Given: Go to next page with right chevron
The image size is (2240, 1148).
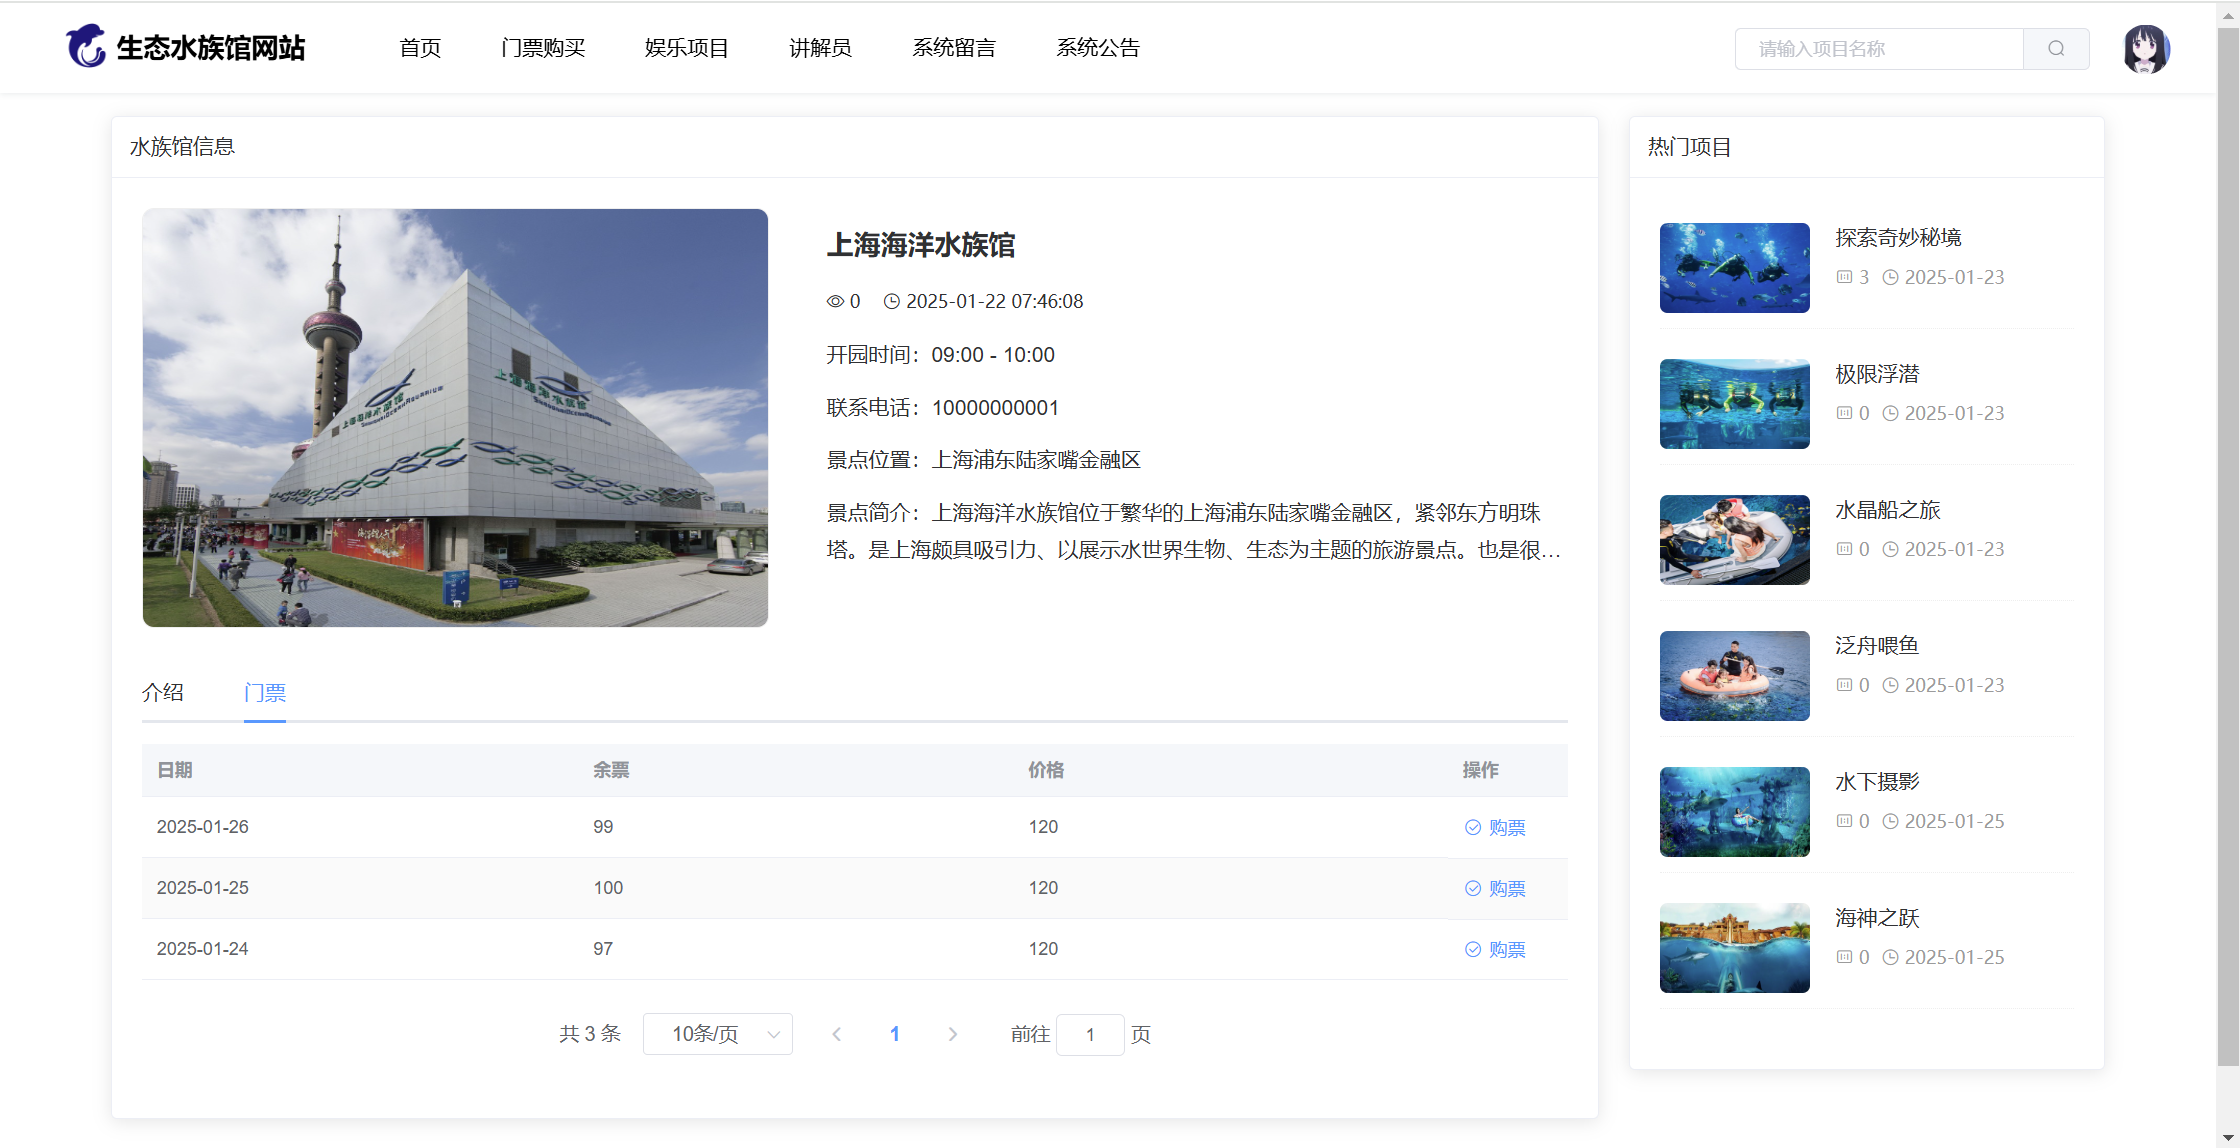Looking at the screenshot, I should coord(952,1034).
